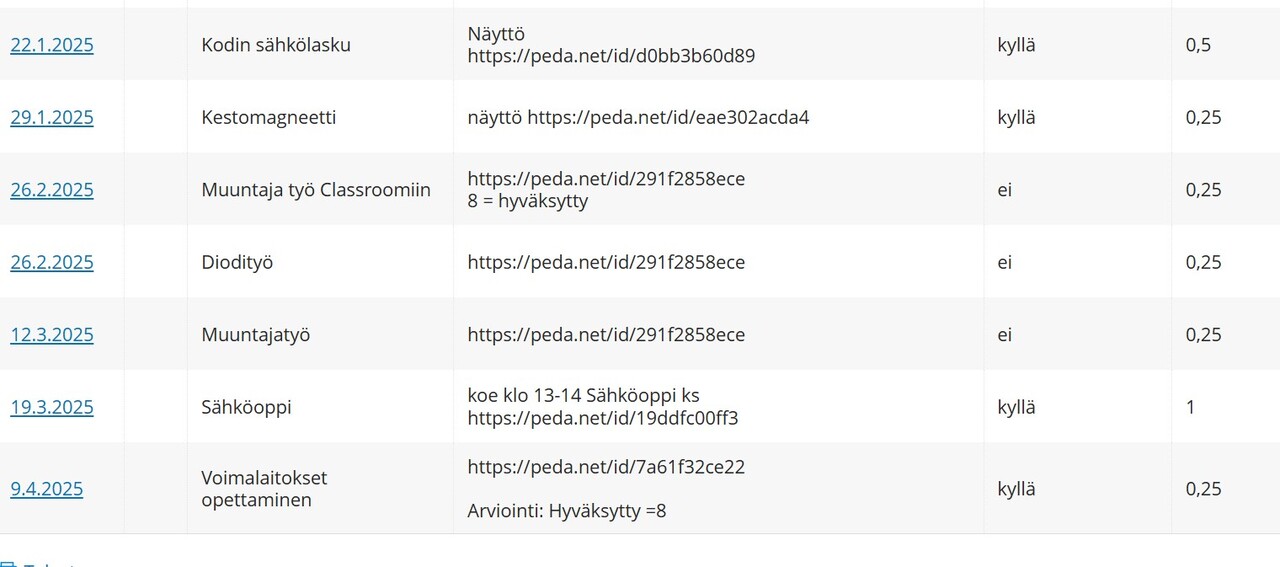Open the 19.3.2025 date link

[52, 407]
